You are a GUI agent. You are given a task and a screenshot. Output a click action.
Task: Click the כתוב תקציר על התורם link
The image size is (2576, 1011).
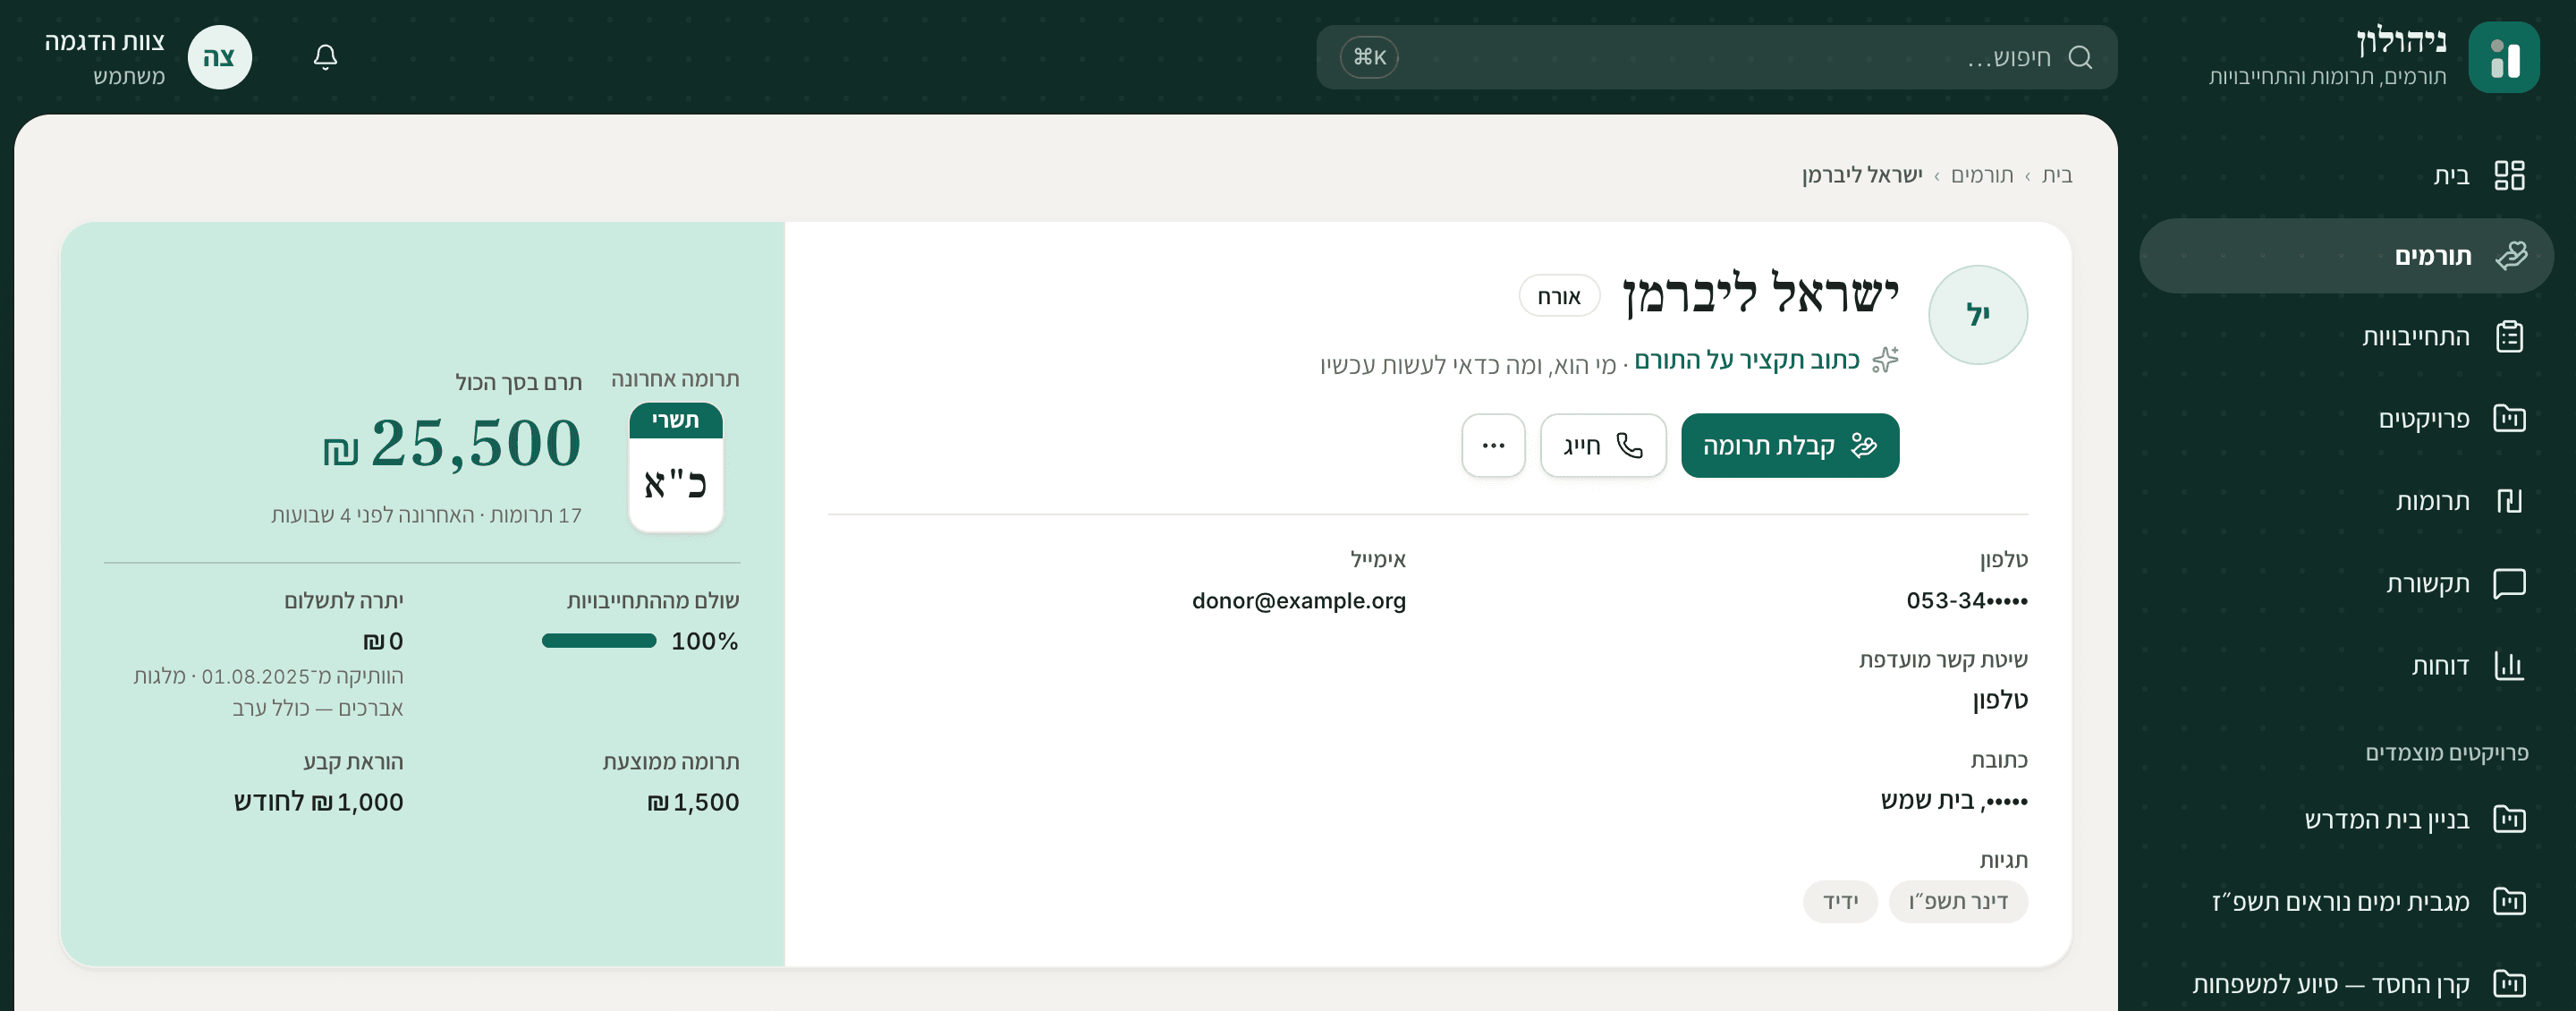(x=1747, y=360)
